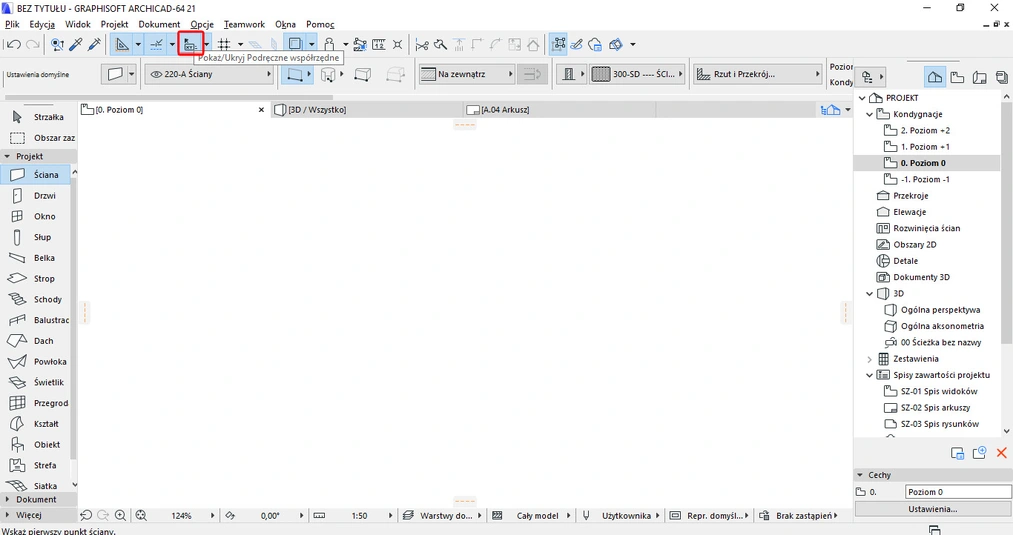1013x535 pixels.
Task: Select the syringe inject parameters tool
Action: 94,45
